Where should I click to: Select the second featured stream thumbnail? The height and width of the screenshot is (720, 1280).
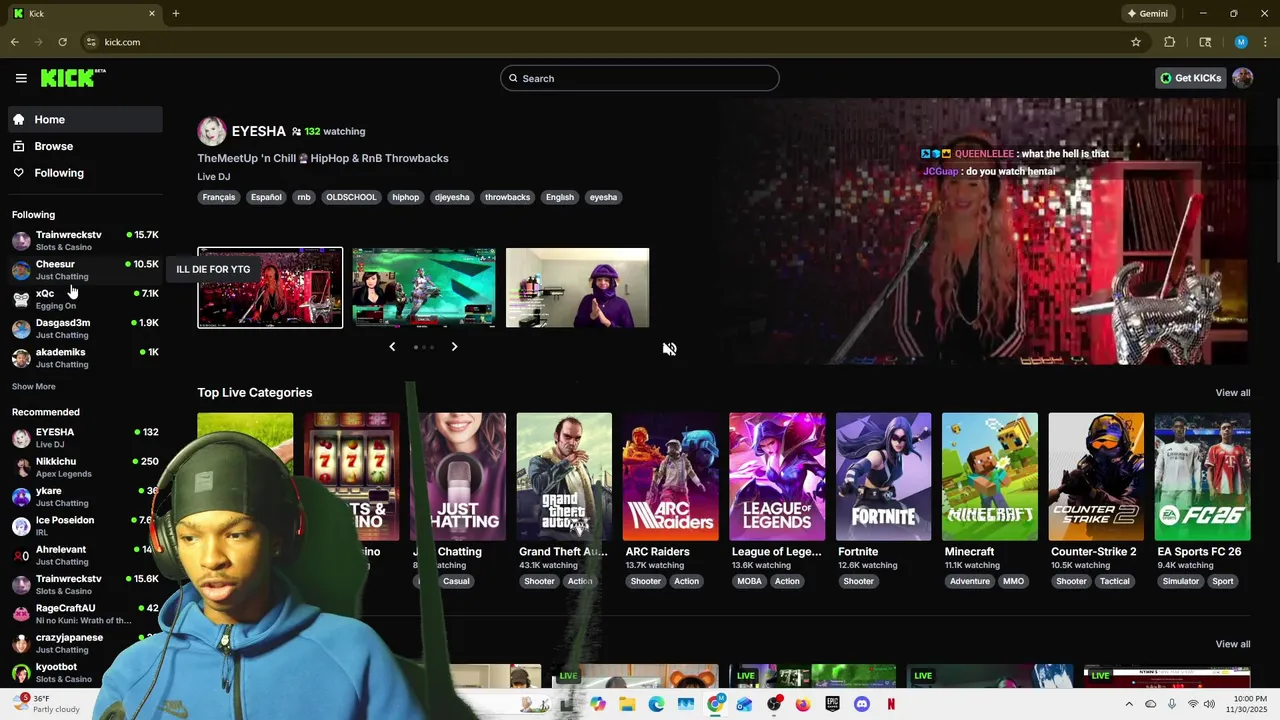tap(424, 288)
